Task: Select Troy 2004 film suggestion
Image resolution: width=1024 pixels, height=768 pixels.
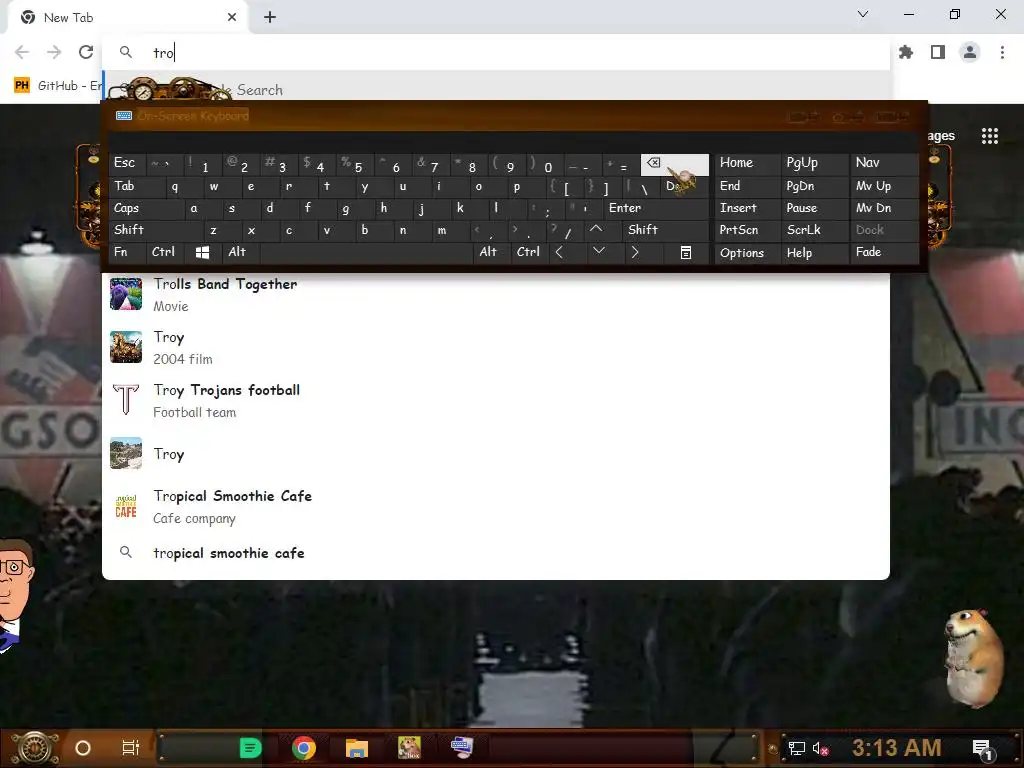Action: click(x=496, y=347)
